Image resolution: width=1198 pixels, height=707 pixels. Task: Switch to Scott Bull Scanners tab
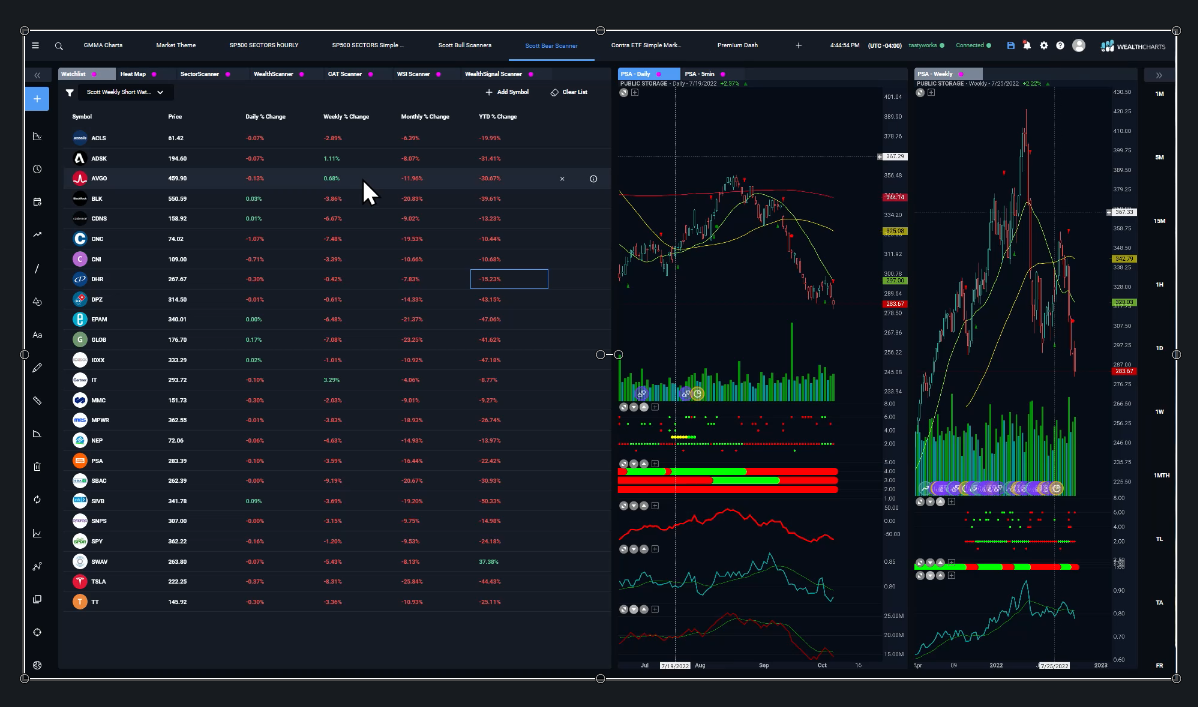(x=465, y=45)
